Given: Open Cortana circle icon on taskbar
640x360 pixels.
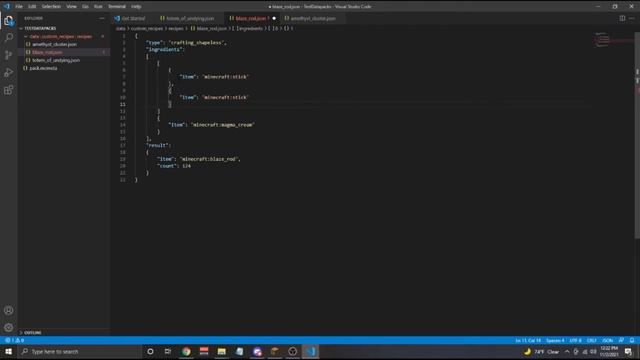Looking at the screenshot, I should [x=150, y=351].
